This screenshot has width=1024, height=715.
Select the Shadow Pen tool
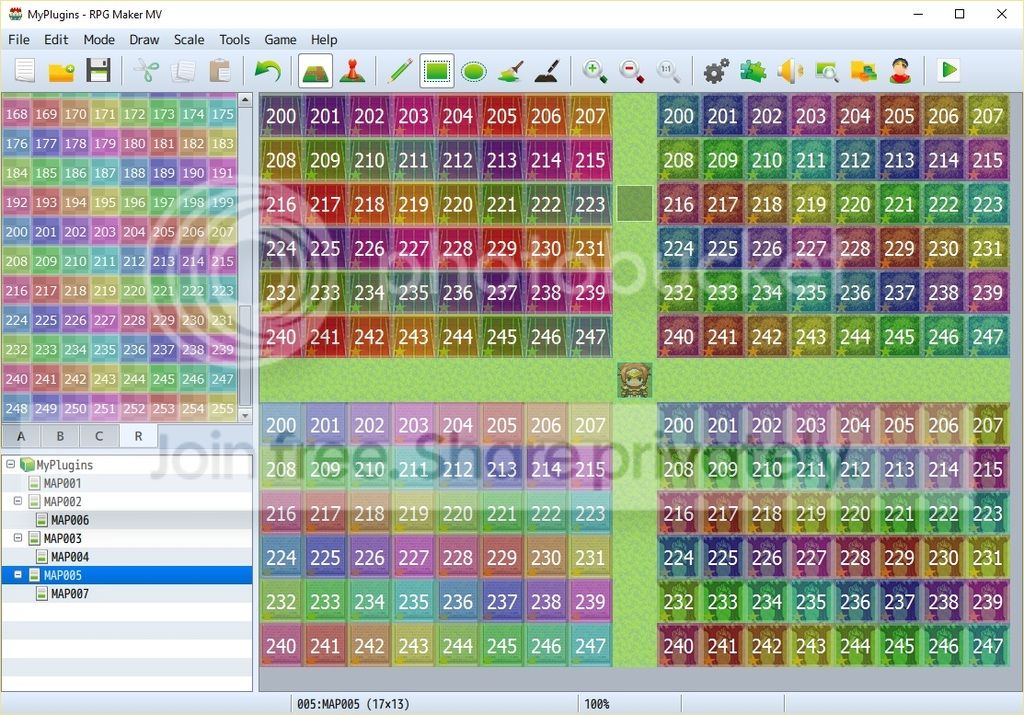(x=547, y=71)
